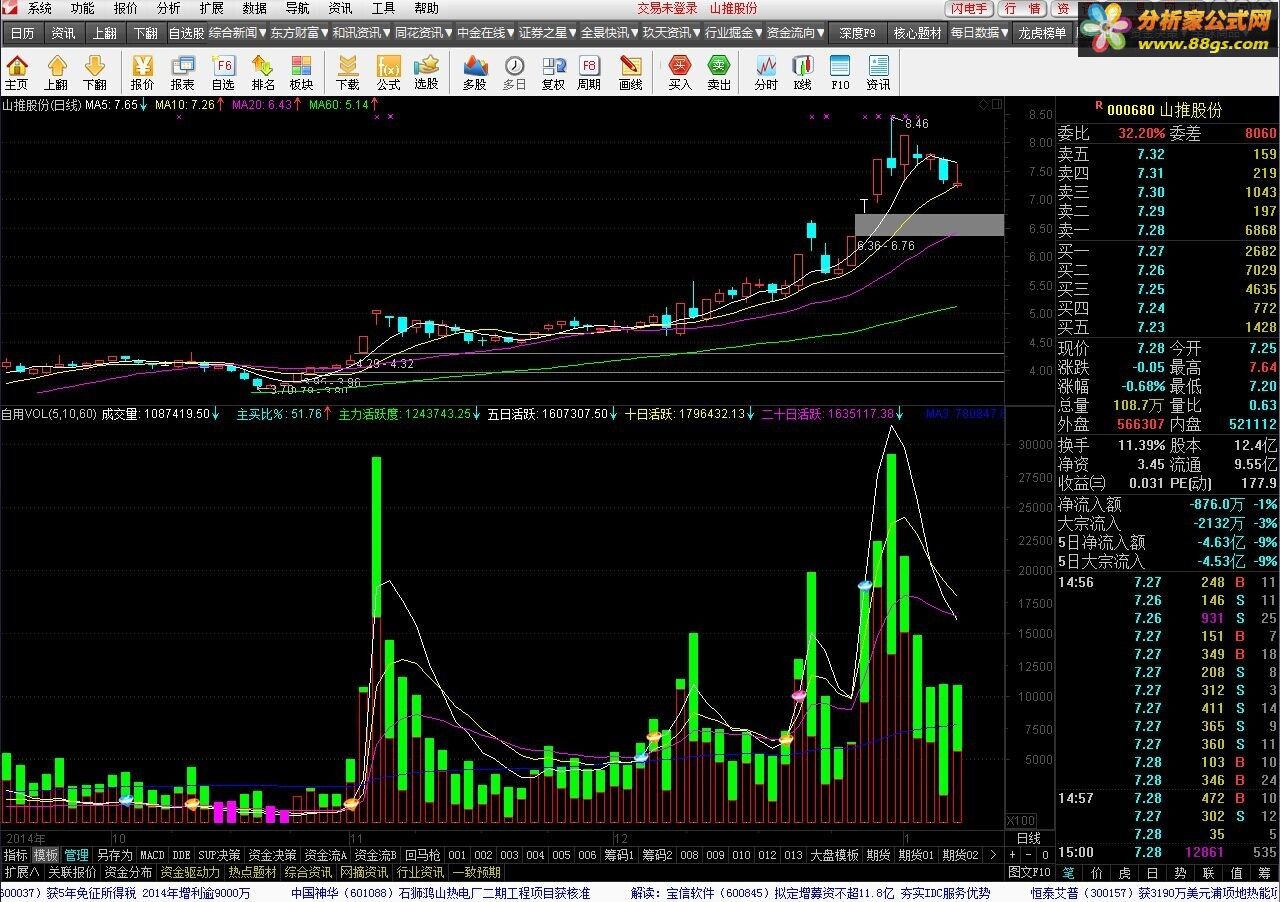
Task: Expand the 和讯资讯 dropdown
Action: (x=362, y=32)
